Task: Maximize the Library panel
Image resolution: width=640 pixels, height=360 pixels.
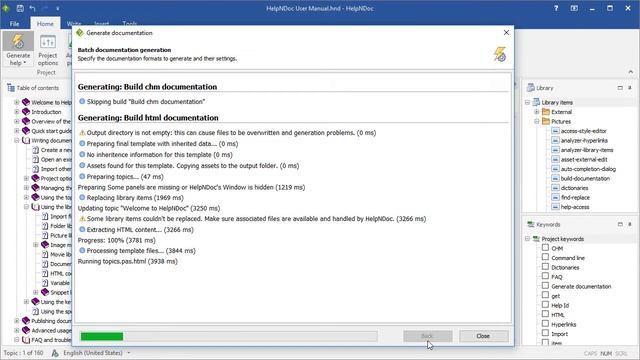Action: coord(620,88)
